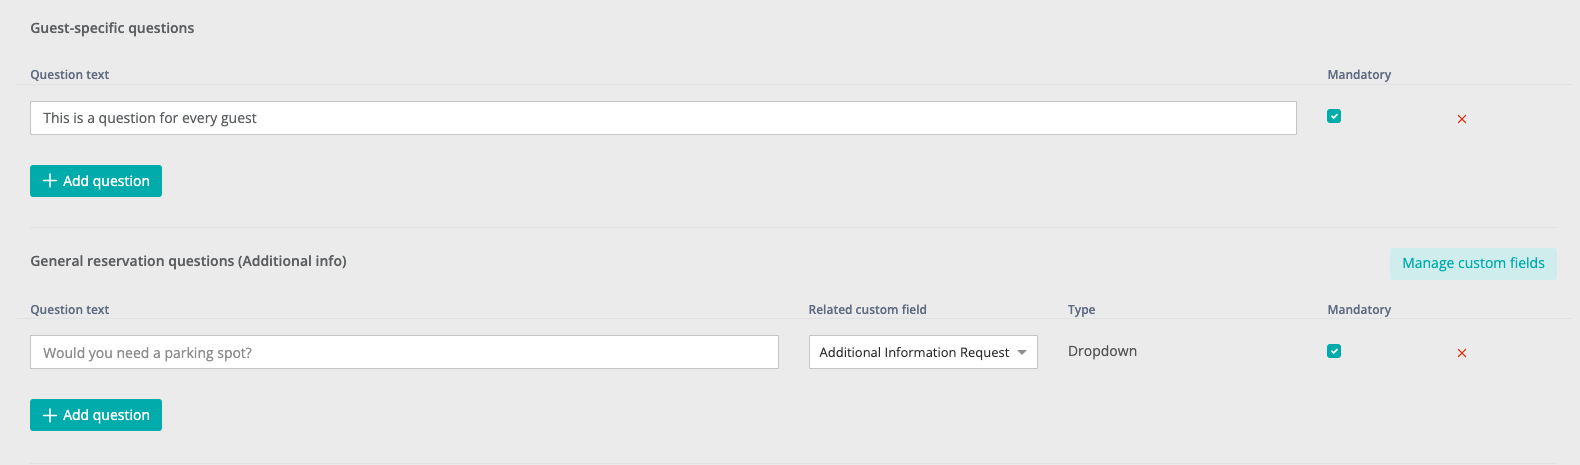Remove the parking spot question via red X
Image resolution: width=1580 pixels, height=465 pixels.
(x=1461, y=353)
